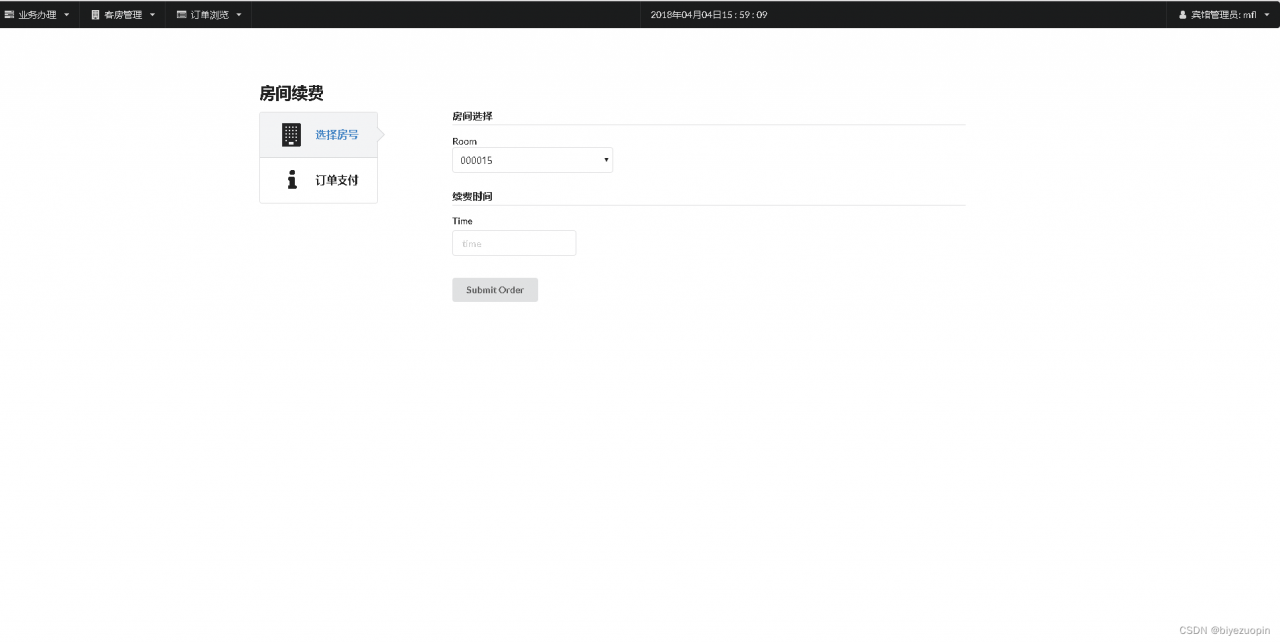Click the 续费时间 section label
Viewport: 1280px width, 642px height.
tap(472, 196)
